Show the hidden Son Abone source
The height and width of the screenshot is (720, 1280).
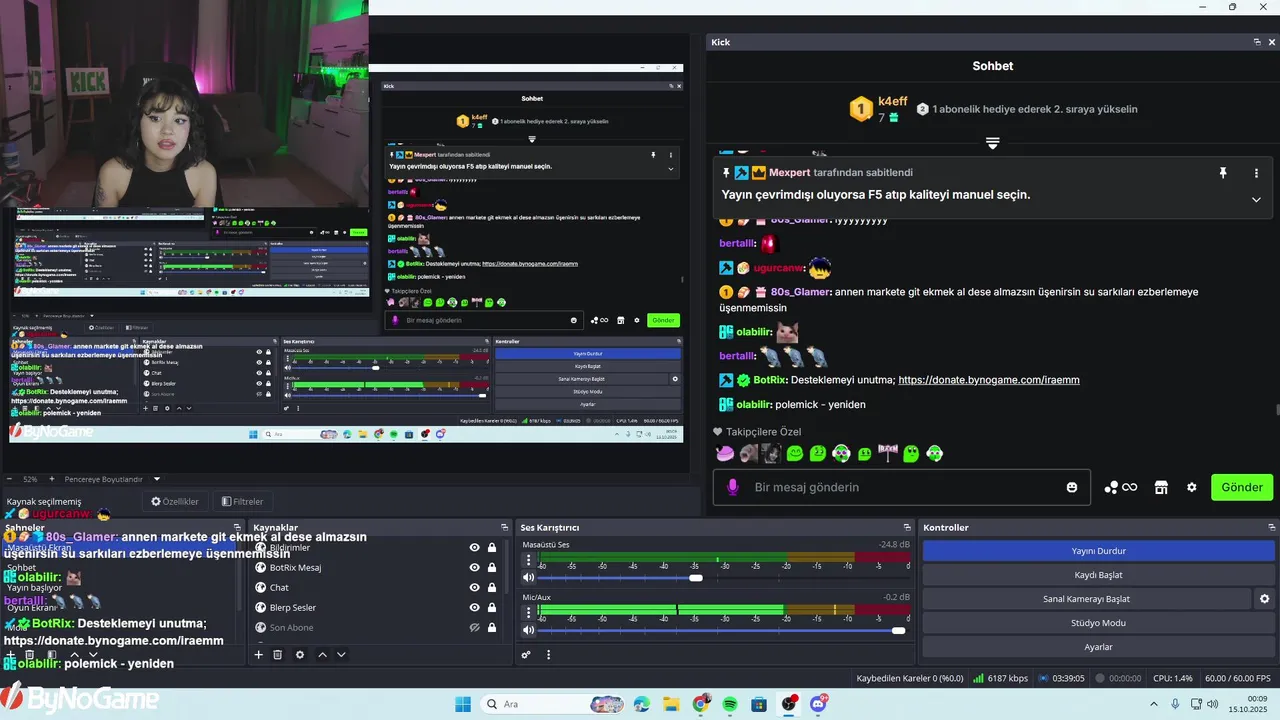[475, 627]
